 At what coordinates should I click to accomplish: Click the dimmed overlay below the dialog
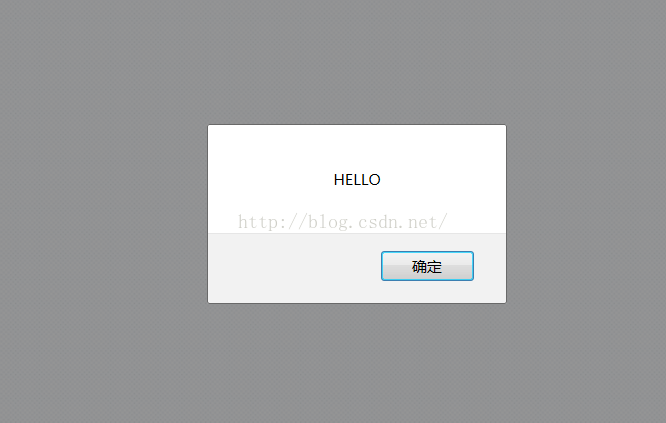coord(357,363)
